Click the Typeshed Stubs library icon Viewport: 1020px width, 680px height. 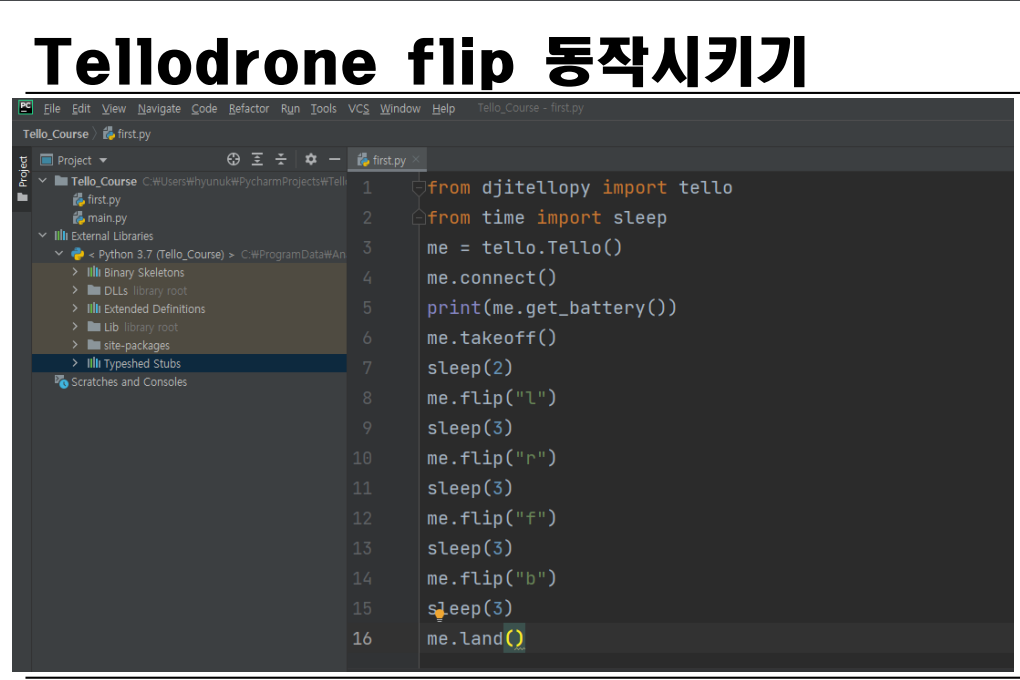pos(94,363)
